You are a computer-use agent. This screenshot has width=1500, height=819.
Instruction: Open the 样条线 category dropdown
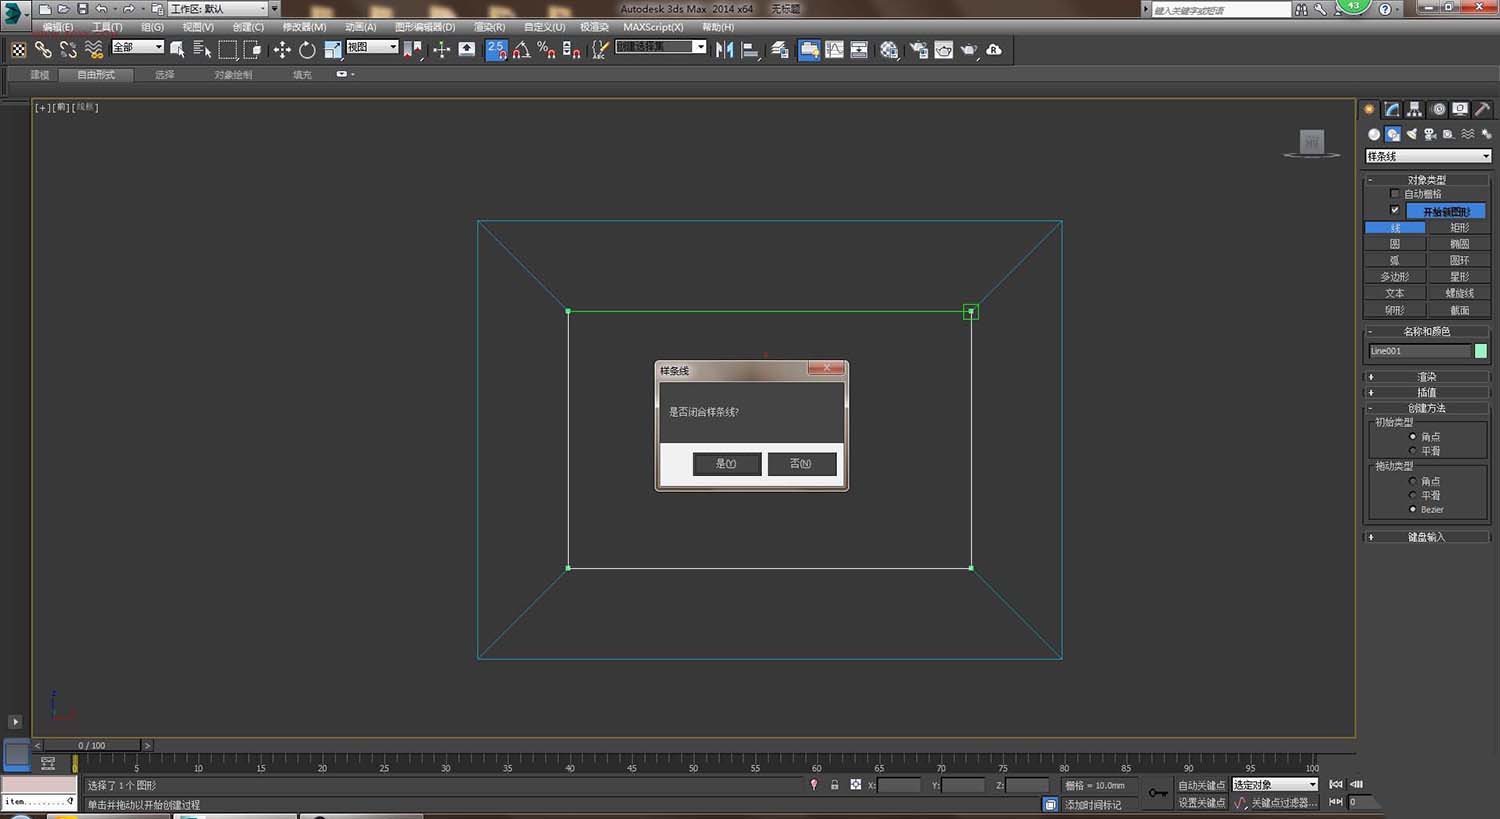(1428, 156)
